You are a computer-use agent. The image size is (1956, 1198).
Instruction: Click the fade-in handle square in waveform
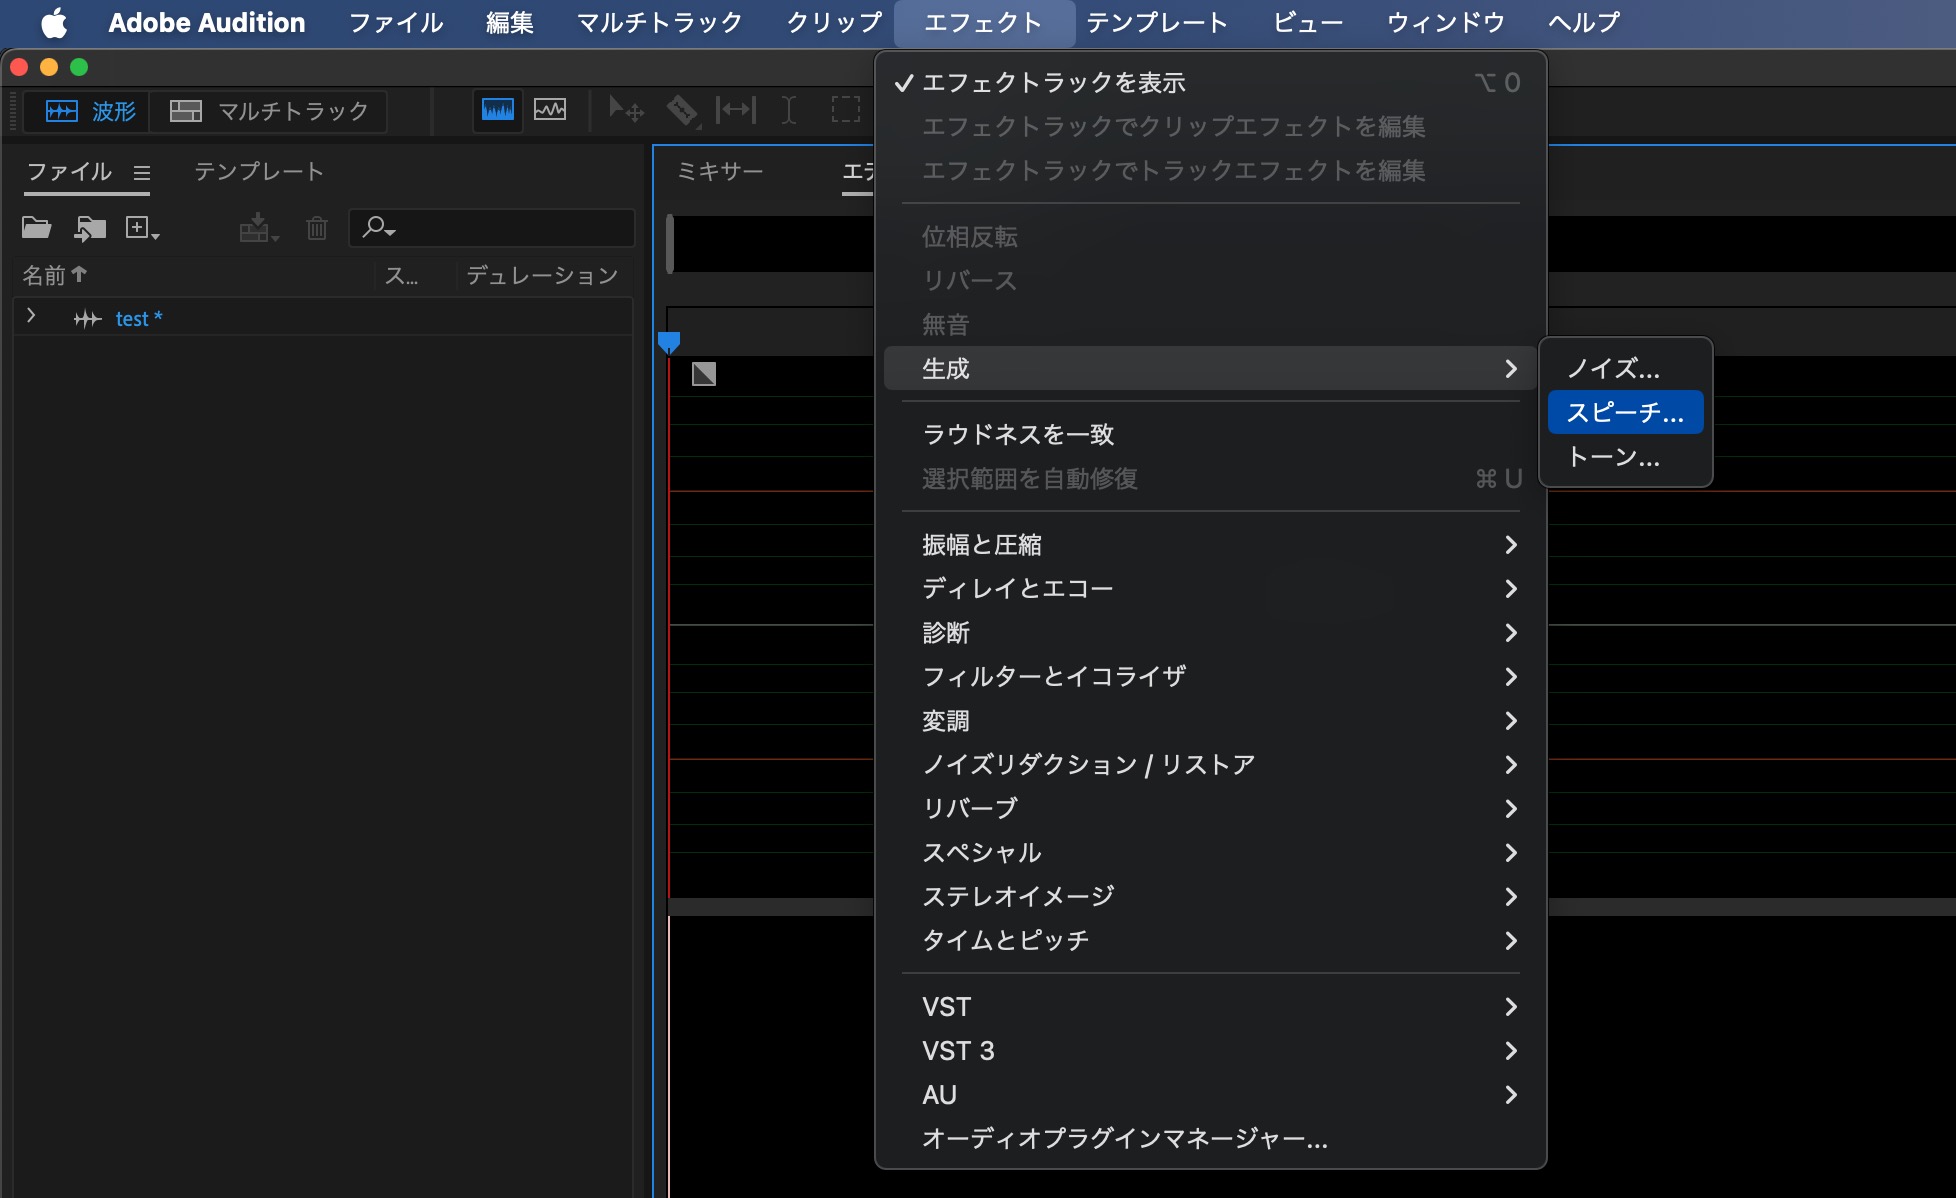[x=704, y=374]
